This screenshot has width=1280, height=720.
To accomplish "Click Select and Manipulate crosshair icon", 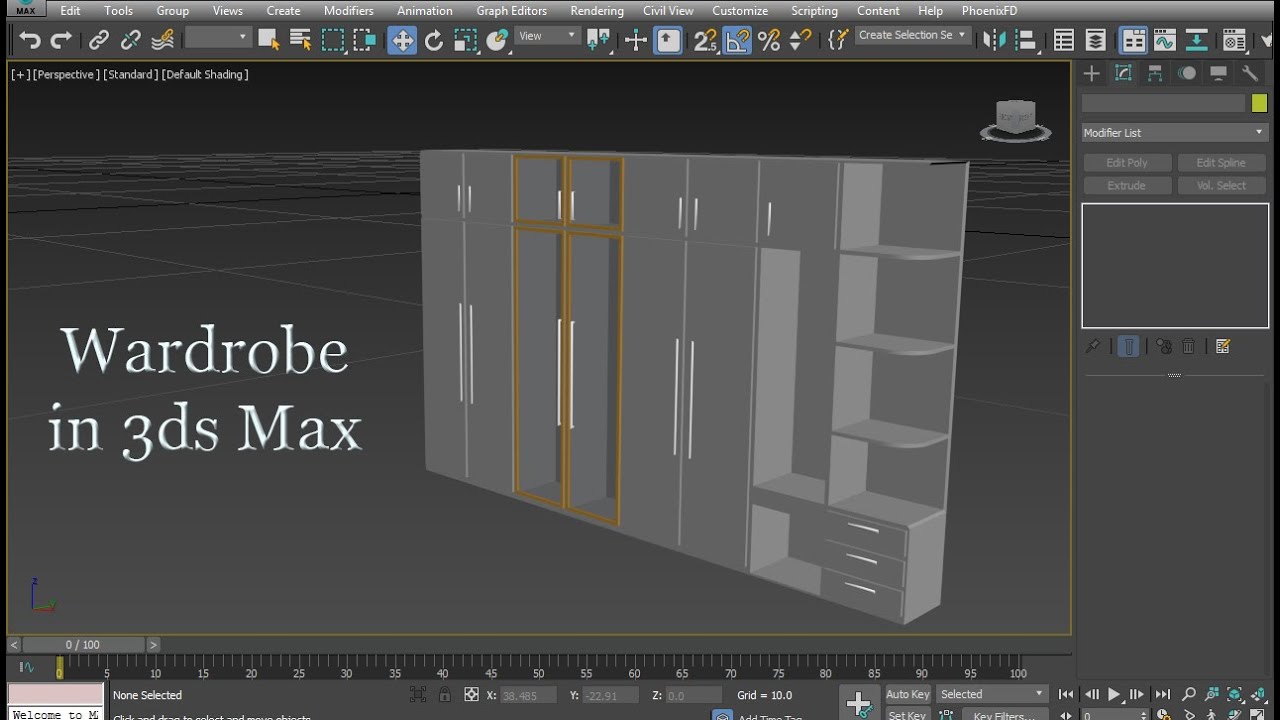I will point(636,40).
